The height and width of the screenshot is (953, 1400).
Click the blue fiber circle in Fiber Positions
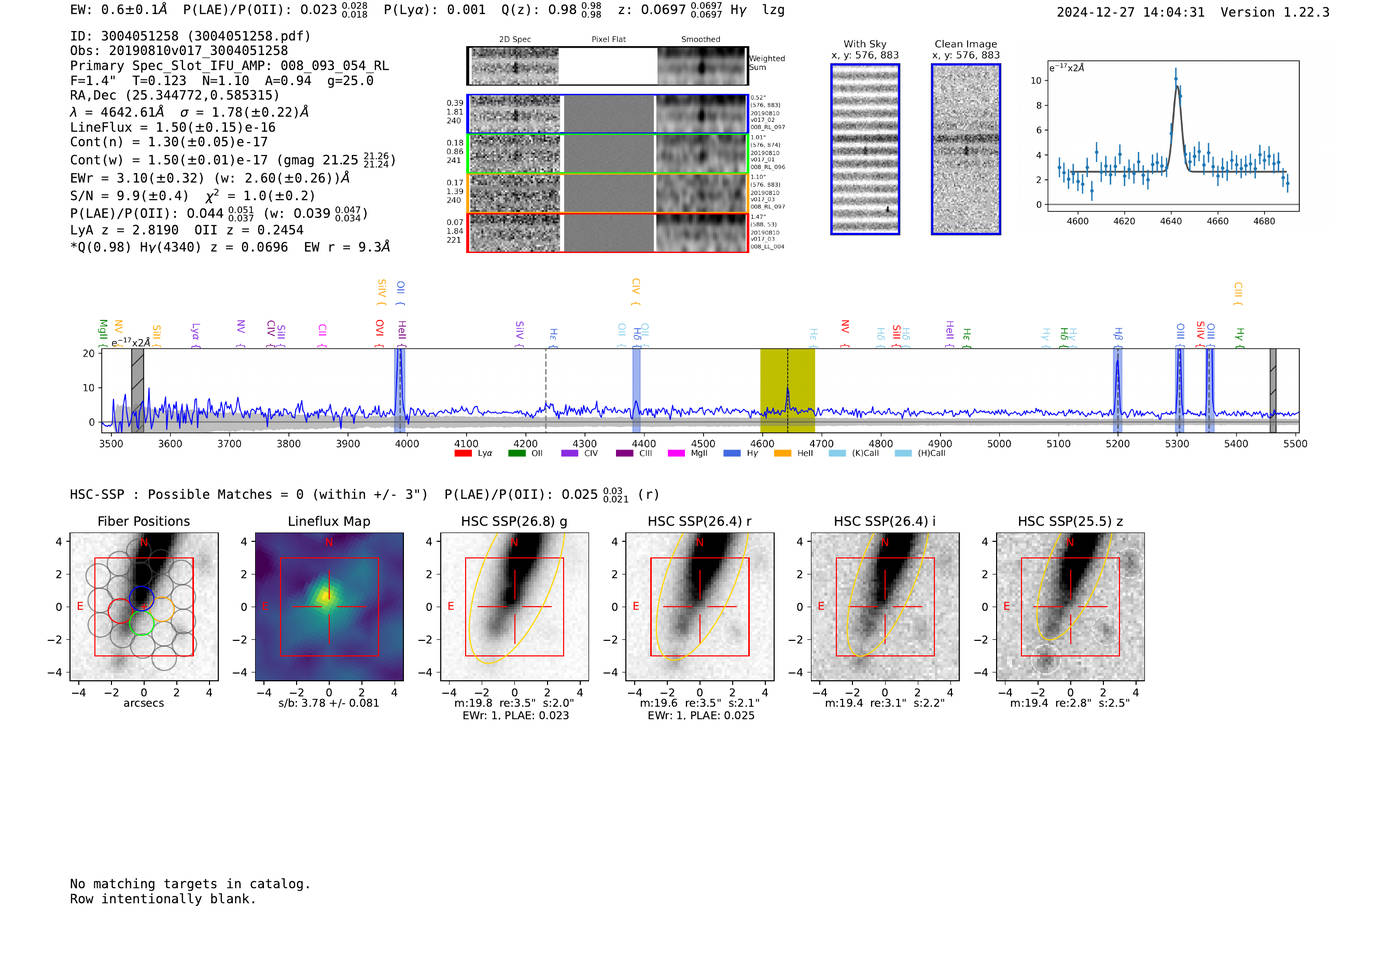141,597
